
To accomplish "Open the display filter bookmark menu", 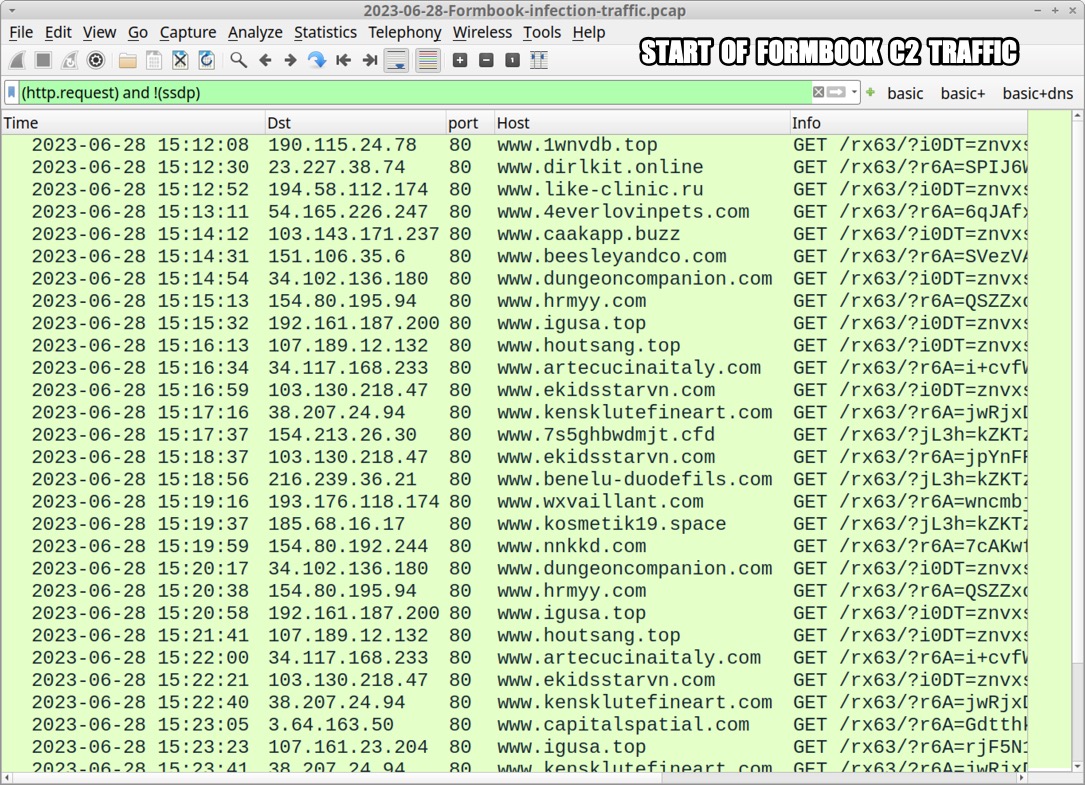I will 12,92.
